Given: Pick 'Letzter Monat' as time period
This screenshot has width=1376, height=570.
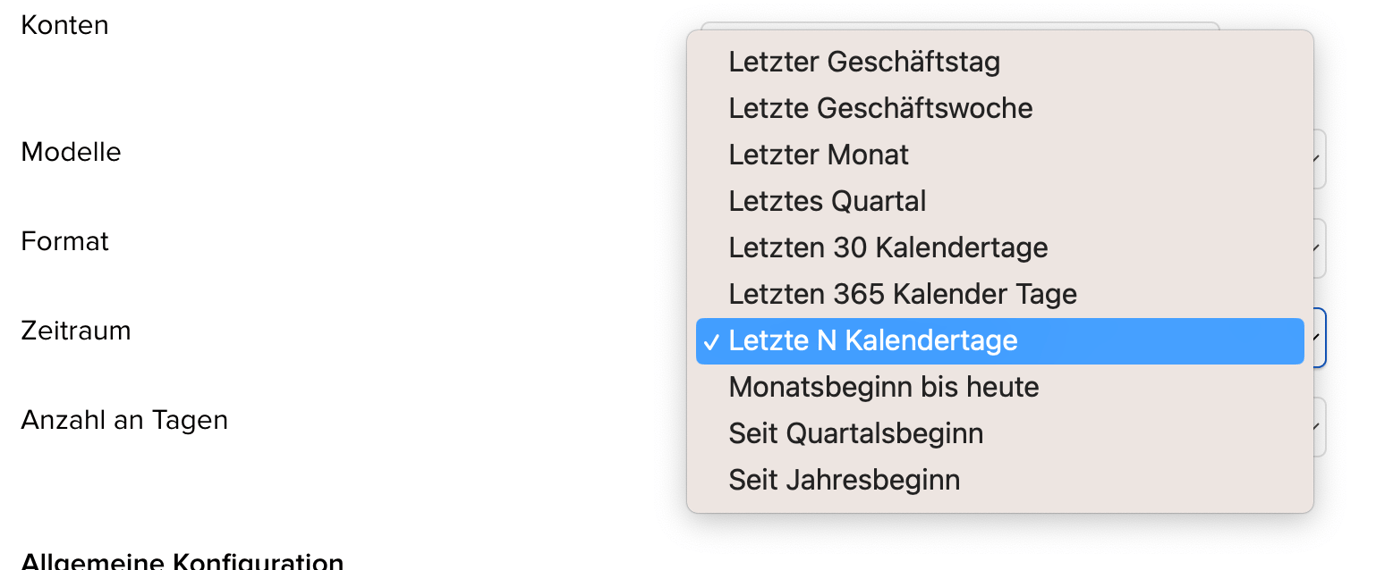Looking at the screenshot, I should point(818,155).
